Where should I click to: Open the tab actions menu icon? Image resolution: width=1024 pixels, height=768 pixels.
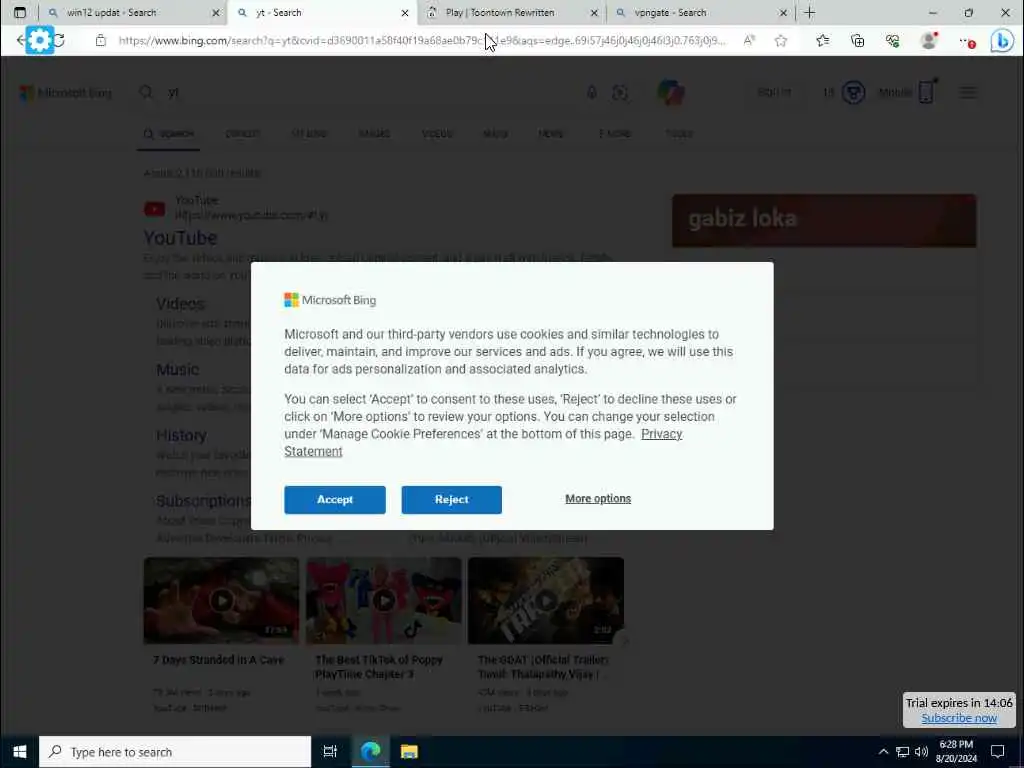(20, 12)
